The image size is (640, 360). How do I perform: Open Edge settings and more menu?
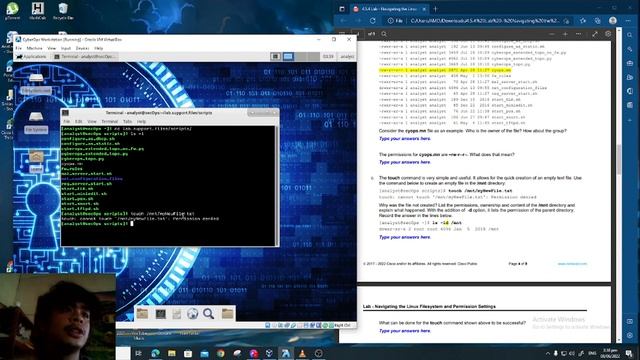629,20
